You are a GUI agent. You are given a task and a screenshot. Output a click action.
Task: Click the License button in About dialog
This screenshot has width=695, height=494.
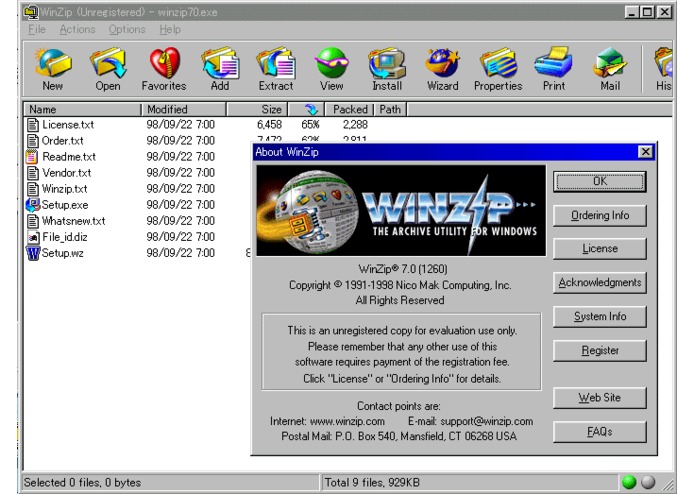600,249
